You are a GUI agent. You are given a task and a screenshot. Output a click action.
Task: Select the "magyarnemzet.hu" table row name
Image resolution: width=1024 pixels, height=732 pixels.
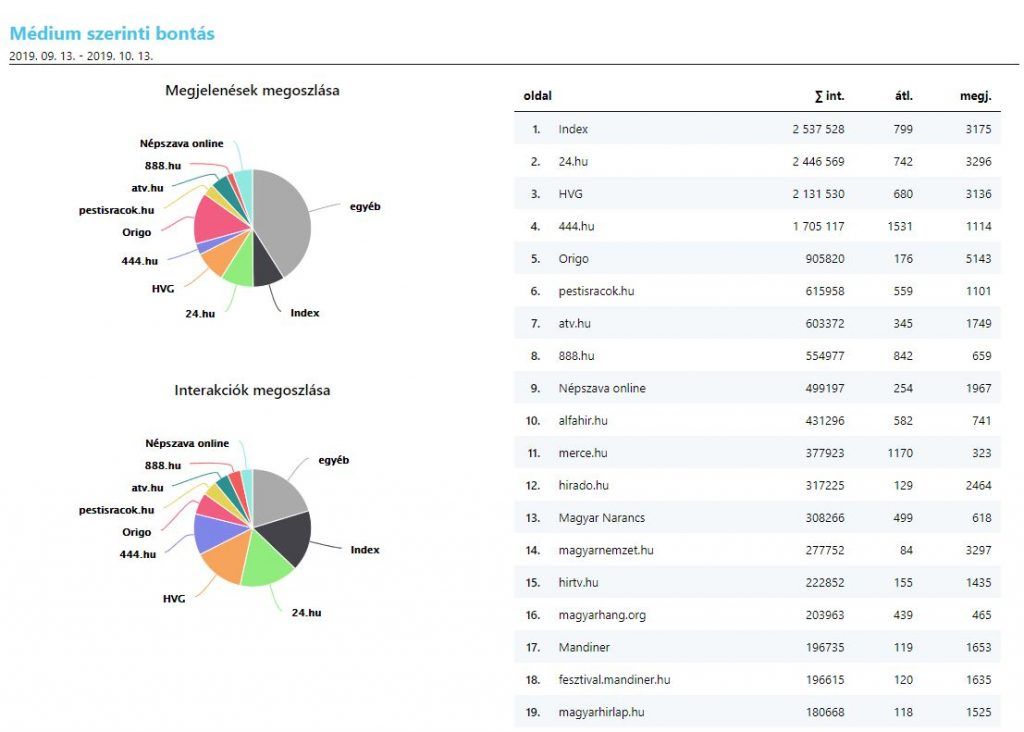[606, 550]
